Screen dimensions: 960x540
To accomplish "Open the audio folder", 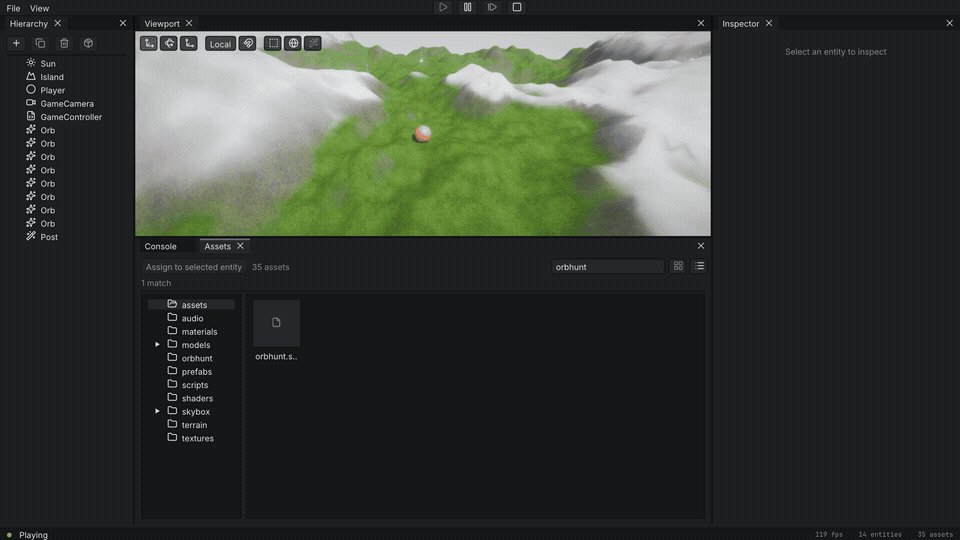I will coord(192,318).
